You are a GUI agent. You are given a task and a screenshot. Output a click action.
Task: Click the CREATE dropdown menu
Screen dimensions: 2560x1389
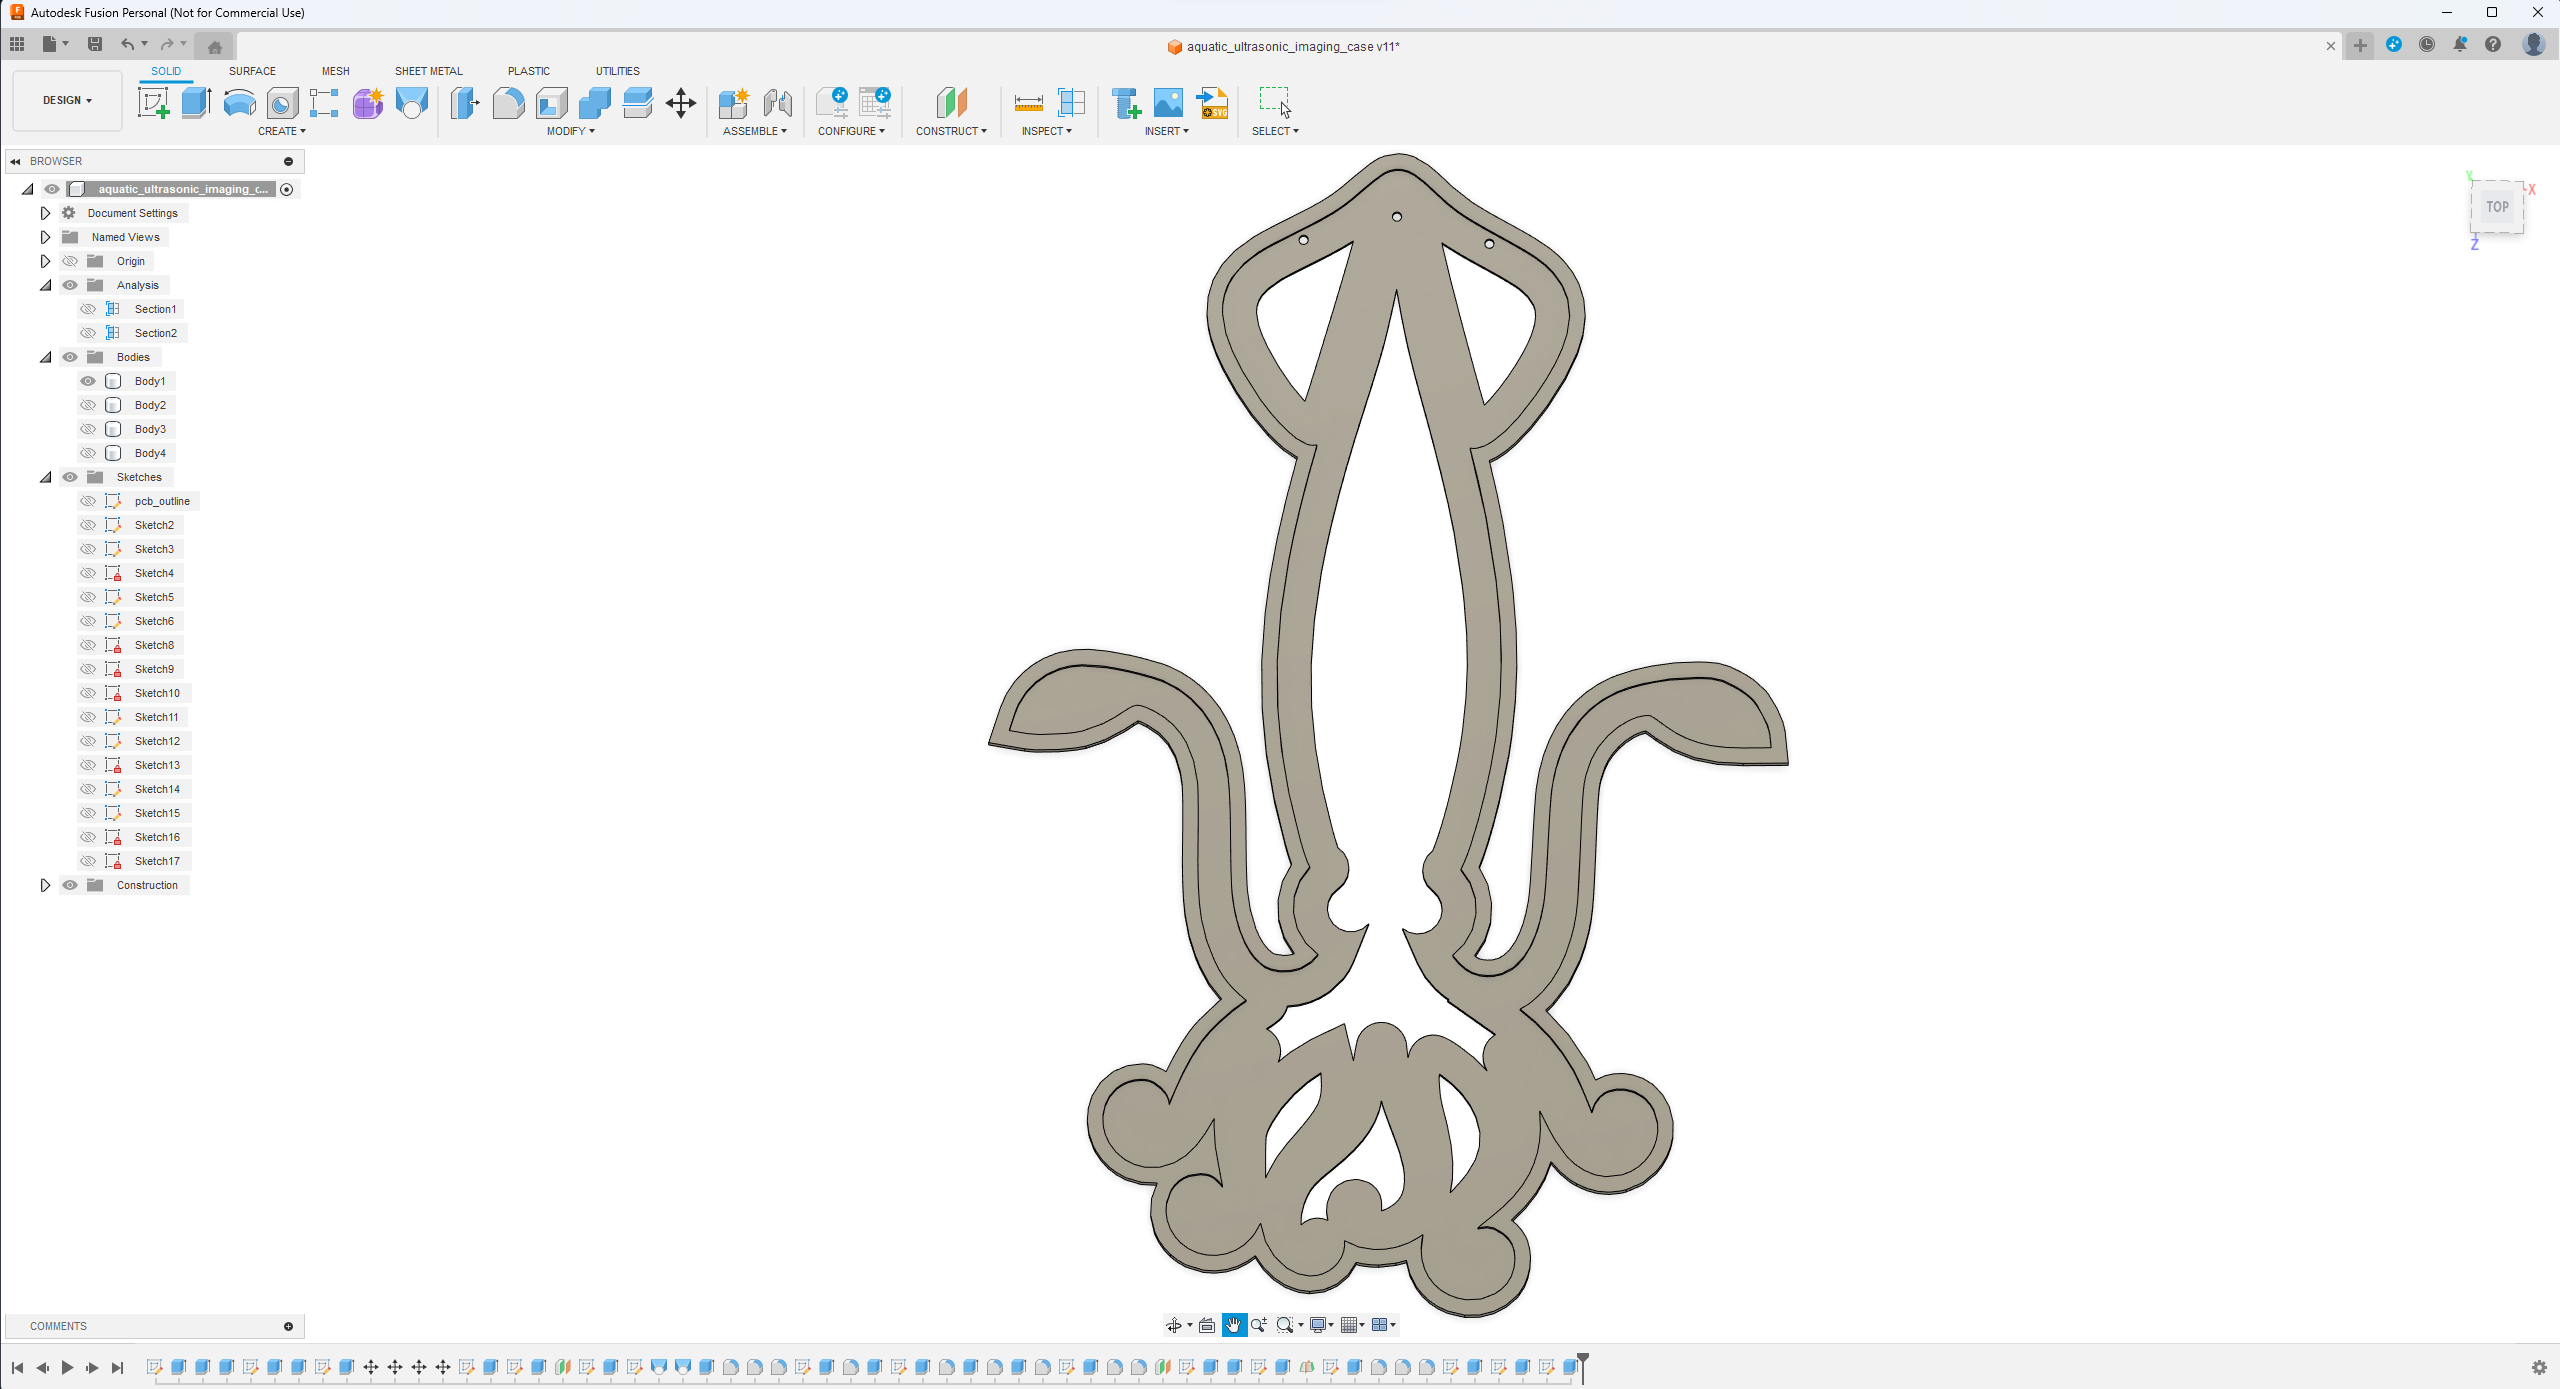click(x=280, y=132)
